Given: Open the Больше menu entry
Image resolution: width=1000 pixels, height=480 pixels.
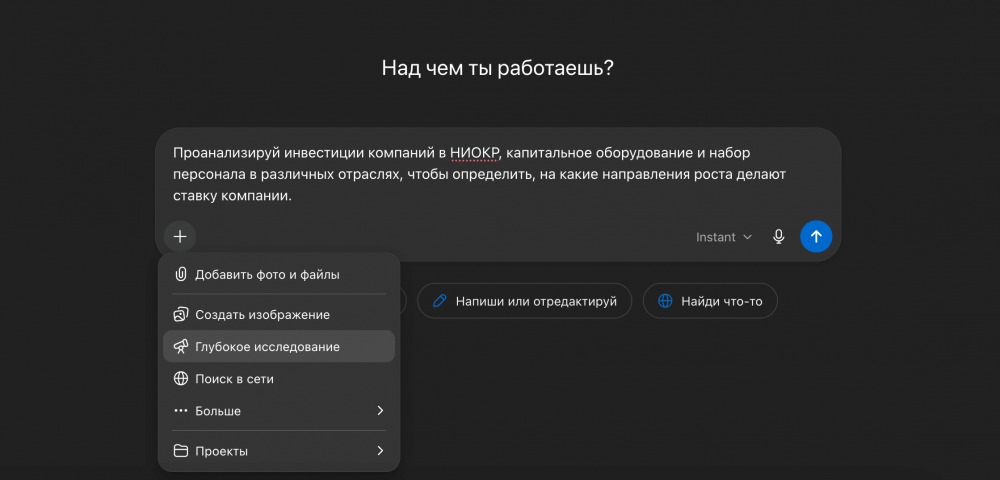Looking at the screenshot, I should (x=279, y=411).
